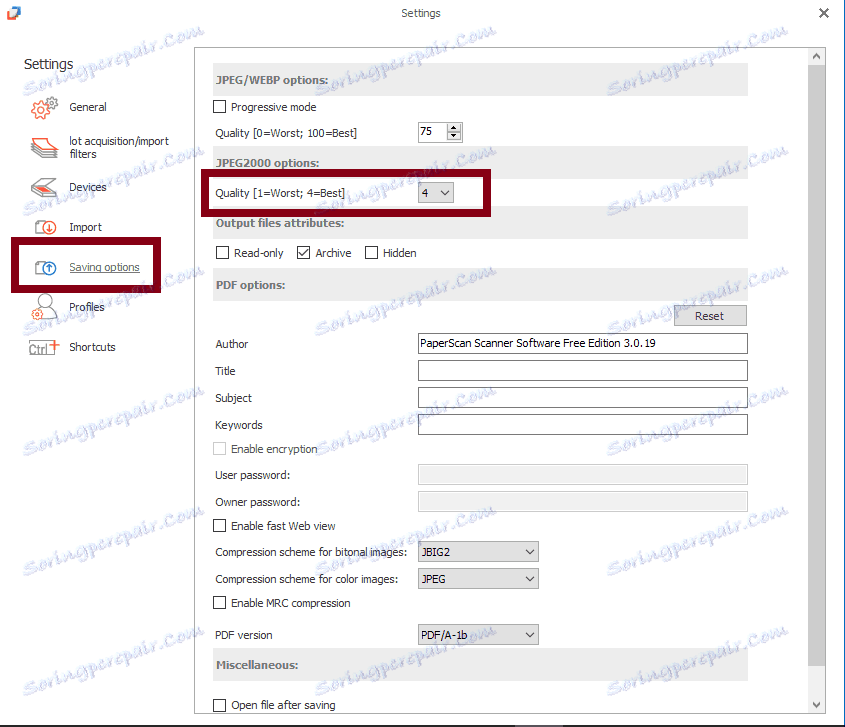Close the Settings window
845x727 pixels.
(x=823, y=13)
